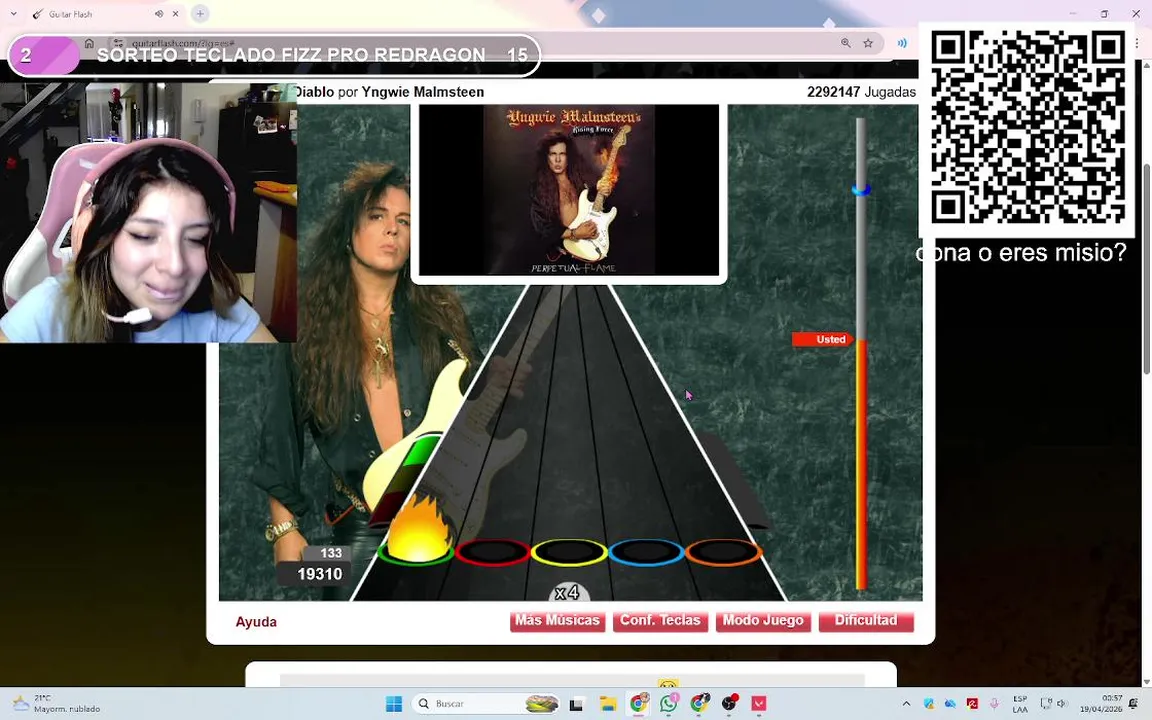Open WhatsApp from the taskbar

tap(669, 704)
